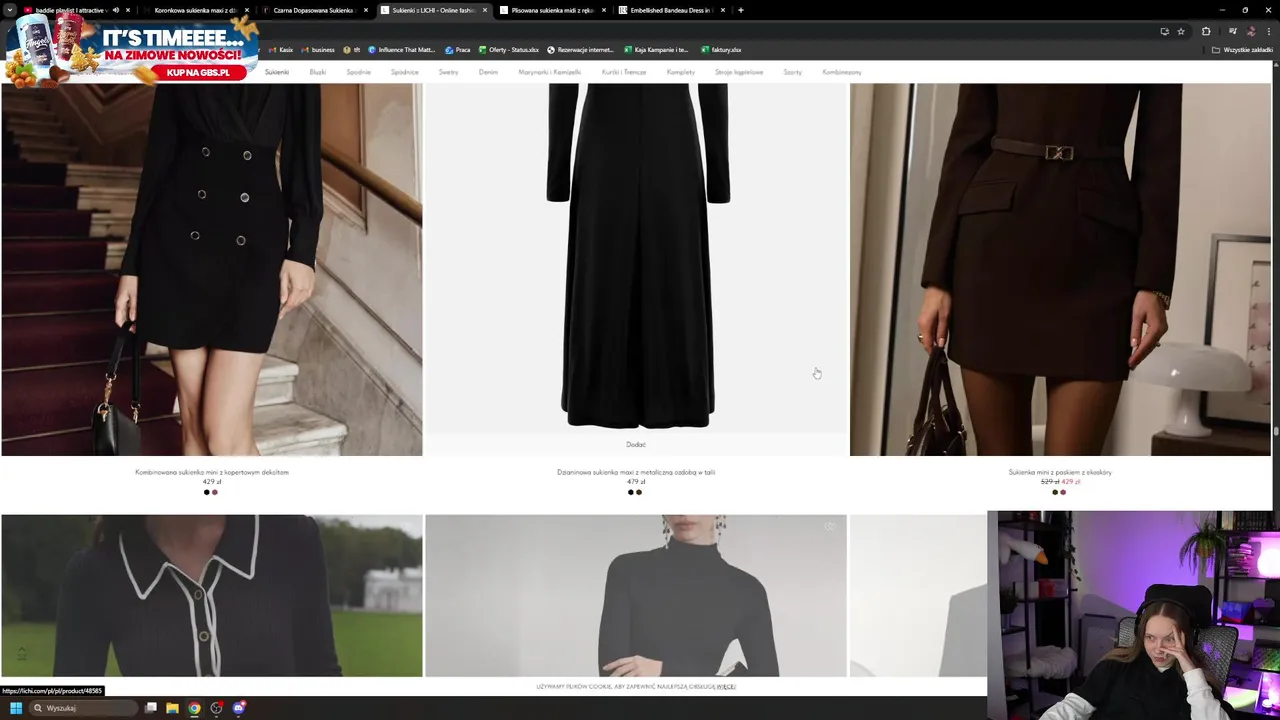
Task: Open the Wszystkie zakładki bookmarks folder
Action: 1242,49
